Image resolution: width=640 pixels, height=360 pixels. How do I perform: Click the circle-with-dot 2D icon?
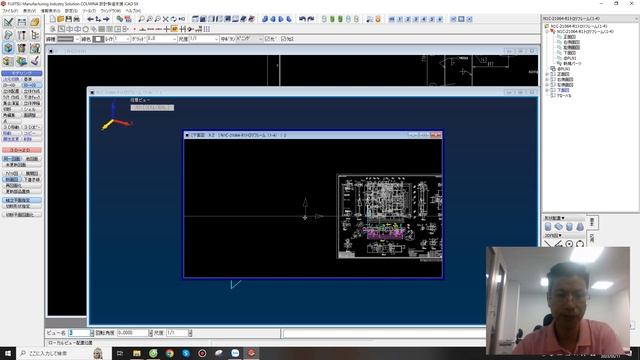(x=569, y=244)
